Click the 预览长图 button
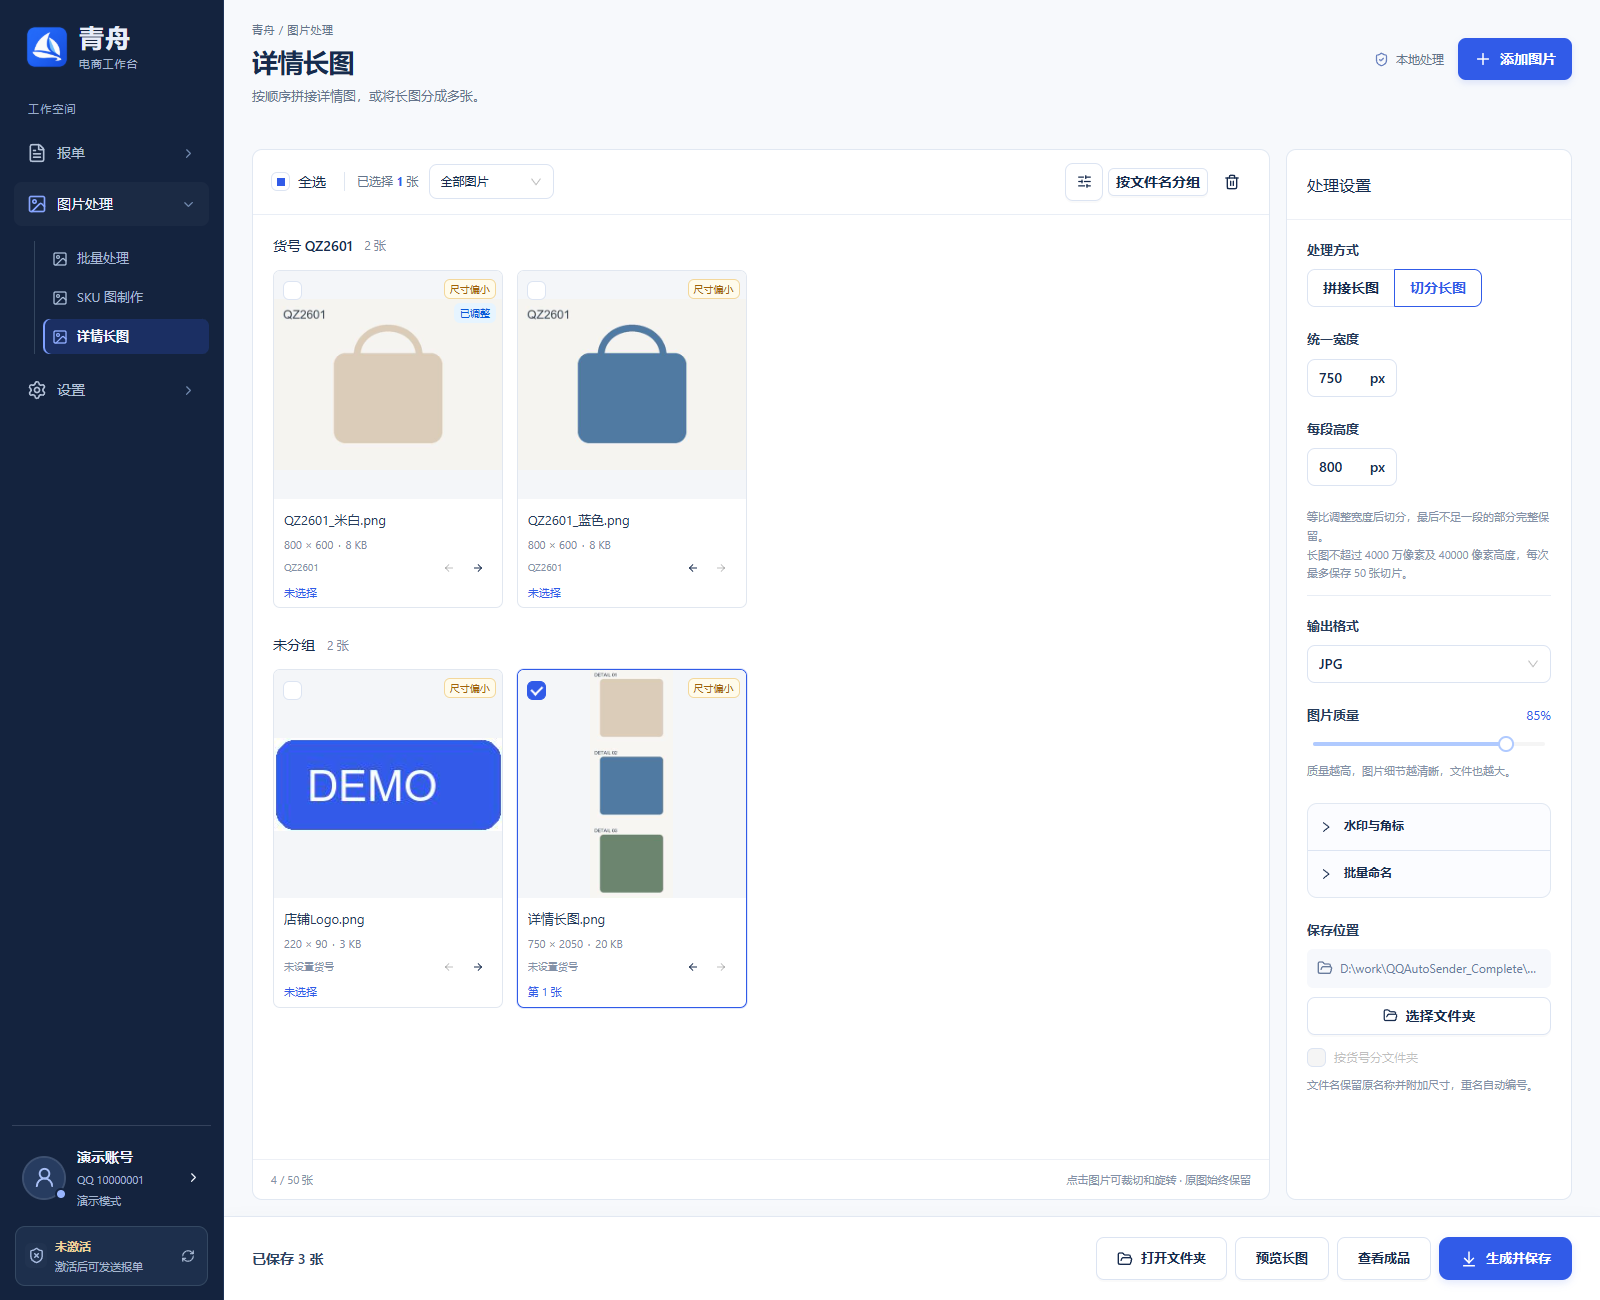1600x1300 pixels. (1281, 1258)
